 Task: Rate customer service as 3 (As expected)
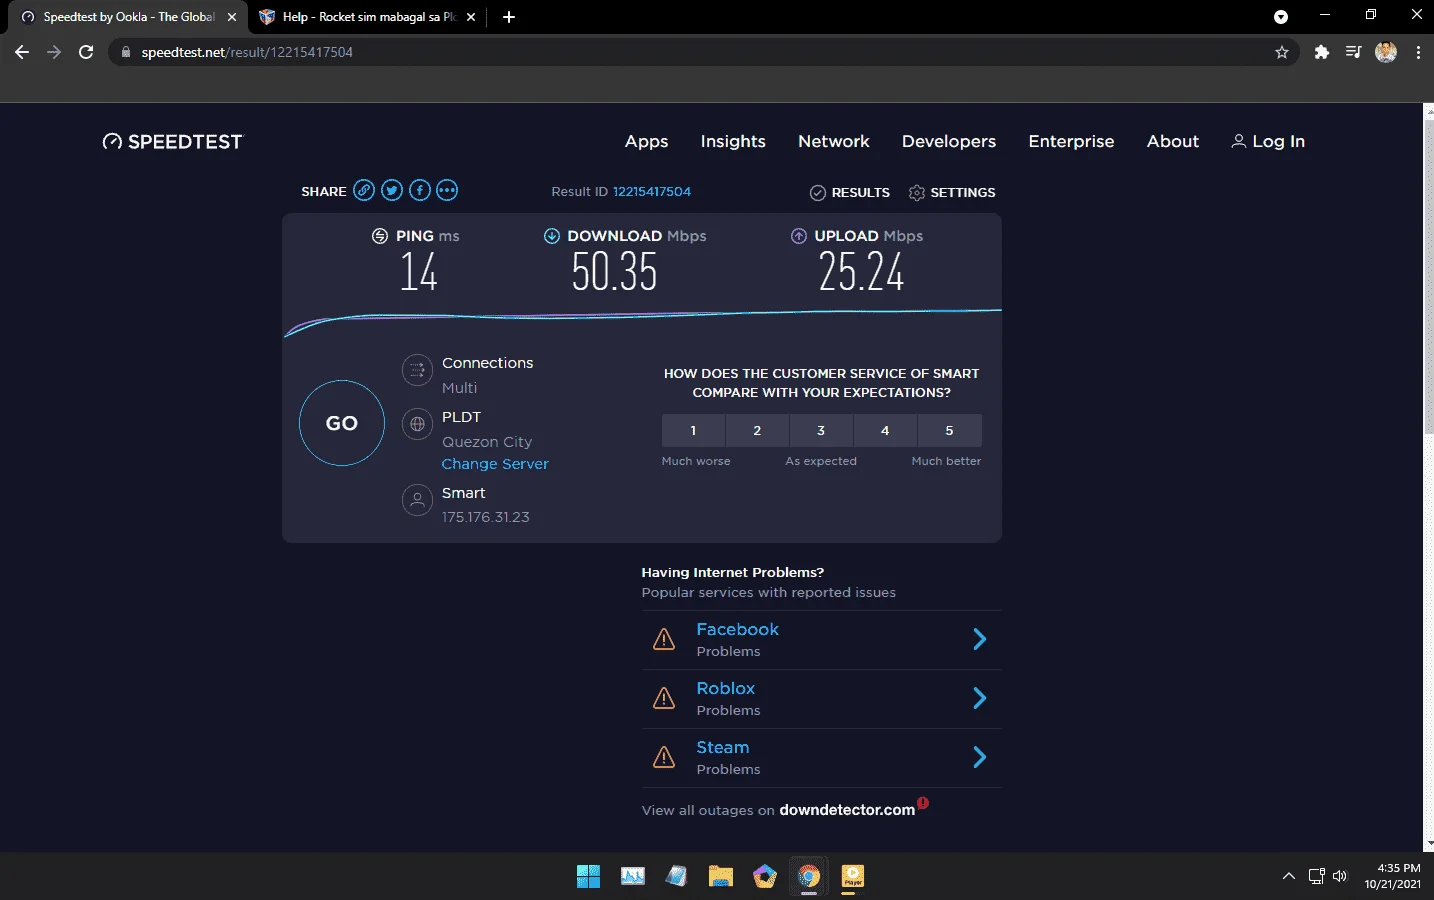coord(821,430)
